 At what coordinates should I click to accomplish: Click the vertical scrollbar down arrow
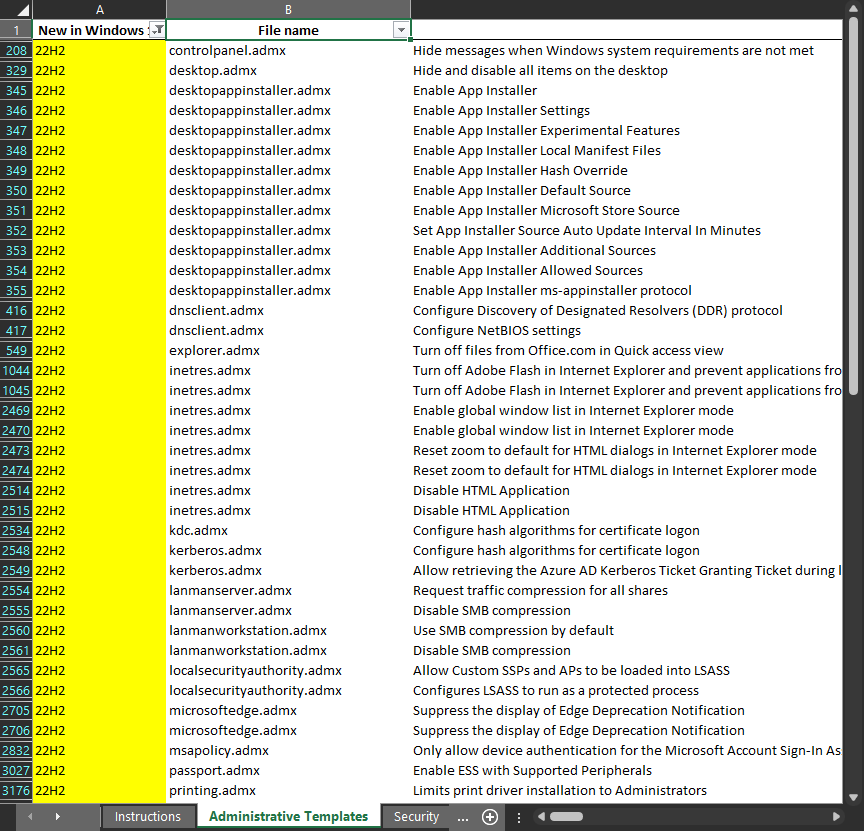point(854,797)
